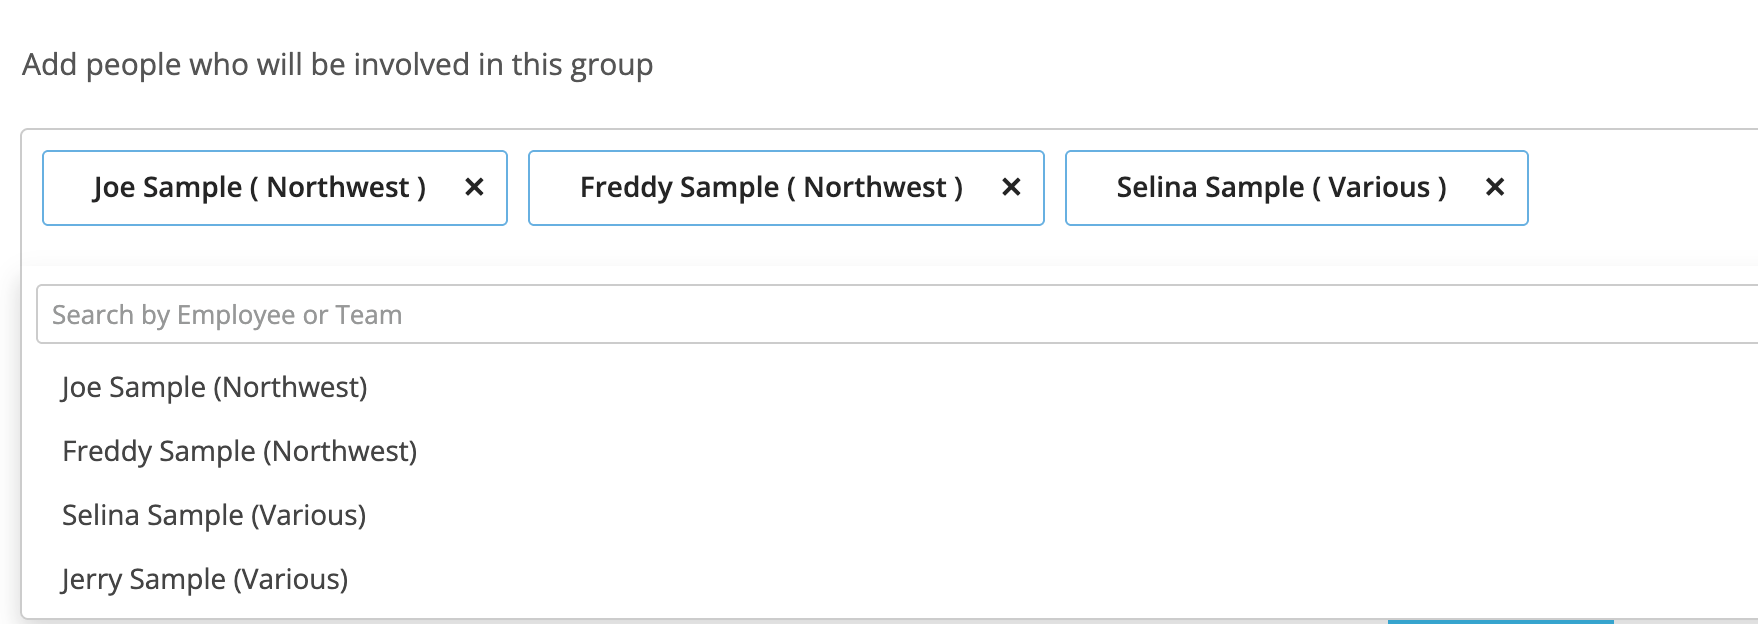
Task: Click empty area right of search placeholder
Action: click(1000, 315)
